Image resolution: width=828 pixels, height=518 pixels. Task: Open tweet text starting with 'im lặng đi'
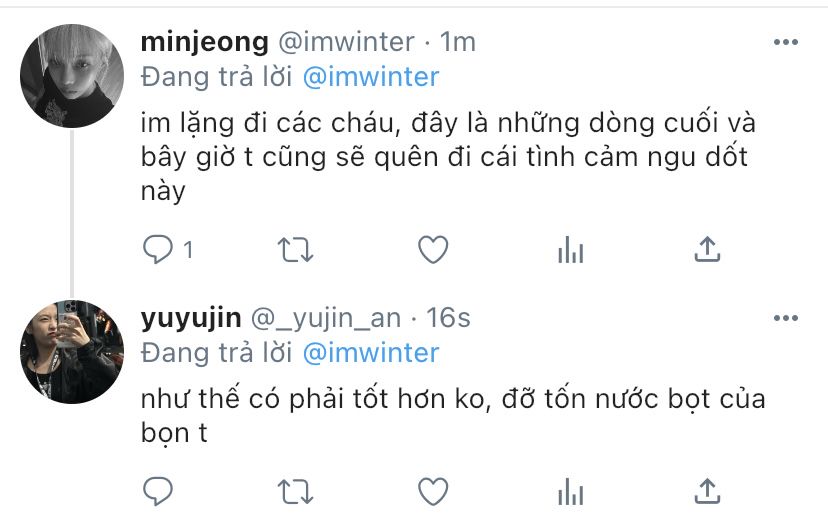(448, 157)
